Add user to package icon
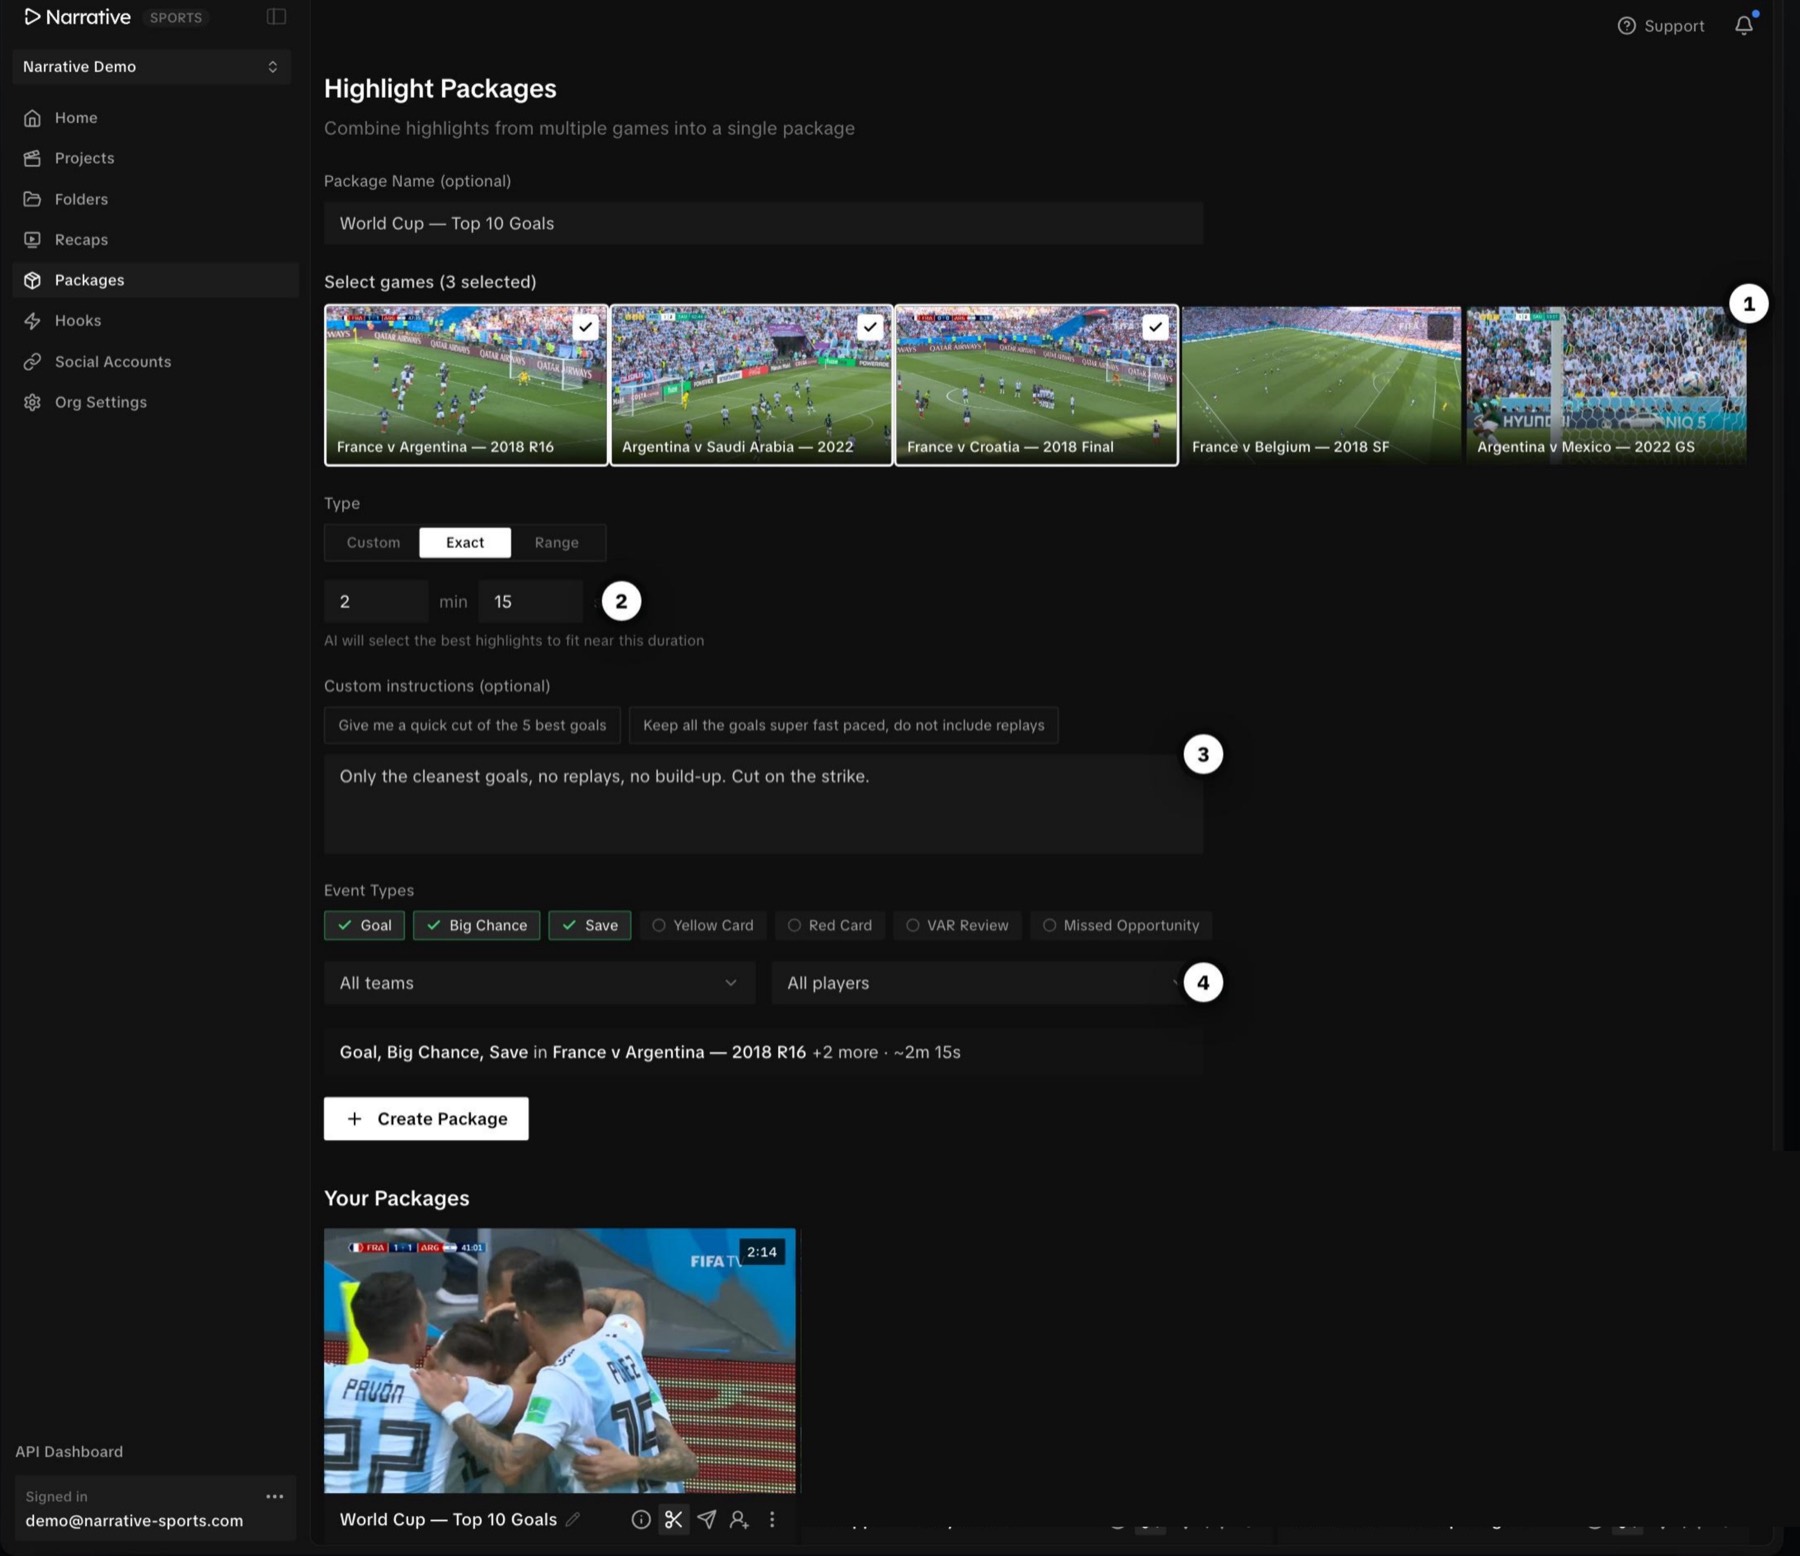1800x1556 pixels. (739, 1519)
